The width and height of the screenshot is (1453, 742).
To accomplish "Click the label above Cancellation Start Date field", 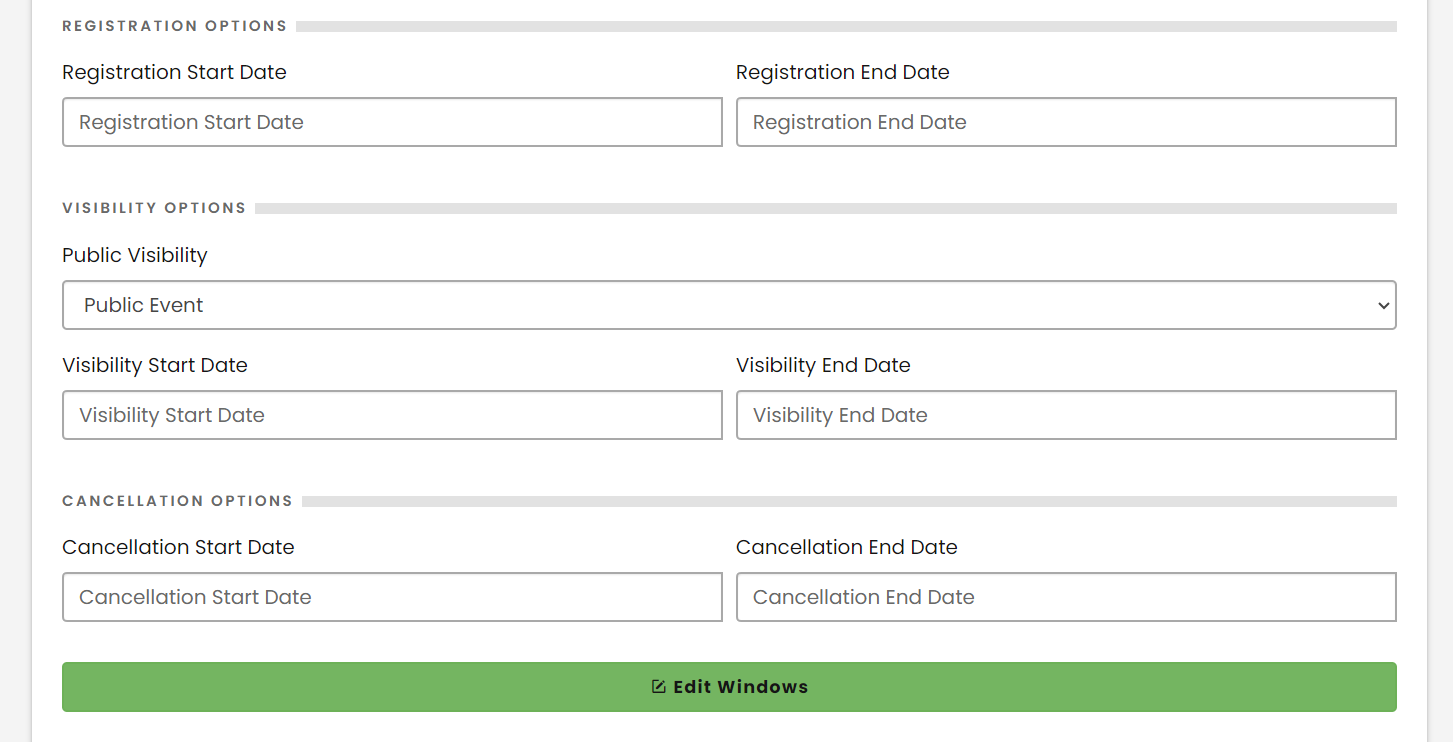I will click(x=178, y=547).
